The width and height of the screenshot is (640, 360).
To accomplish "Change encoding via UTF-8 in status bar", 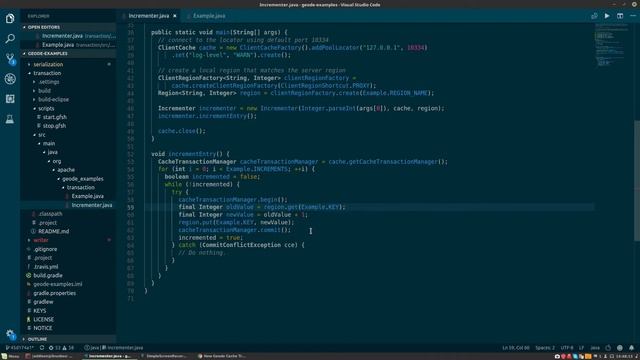I will (567, 348).
